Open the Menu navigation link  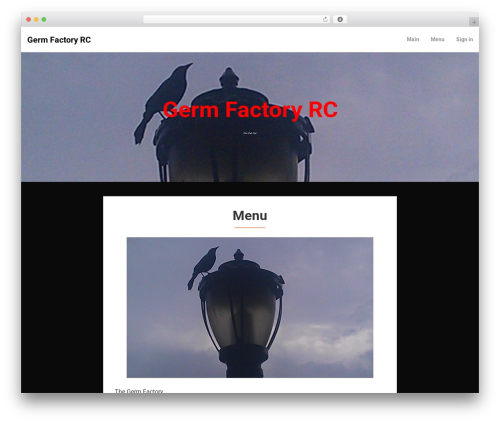437,39
